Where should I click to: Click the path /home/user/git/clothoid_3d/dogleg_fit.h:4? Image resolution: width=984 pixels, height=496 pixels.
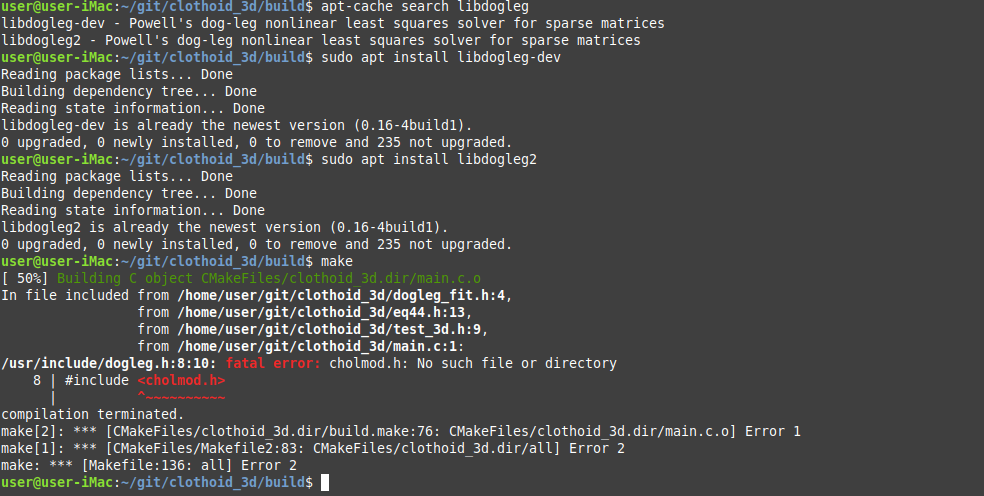[345, 295]
